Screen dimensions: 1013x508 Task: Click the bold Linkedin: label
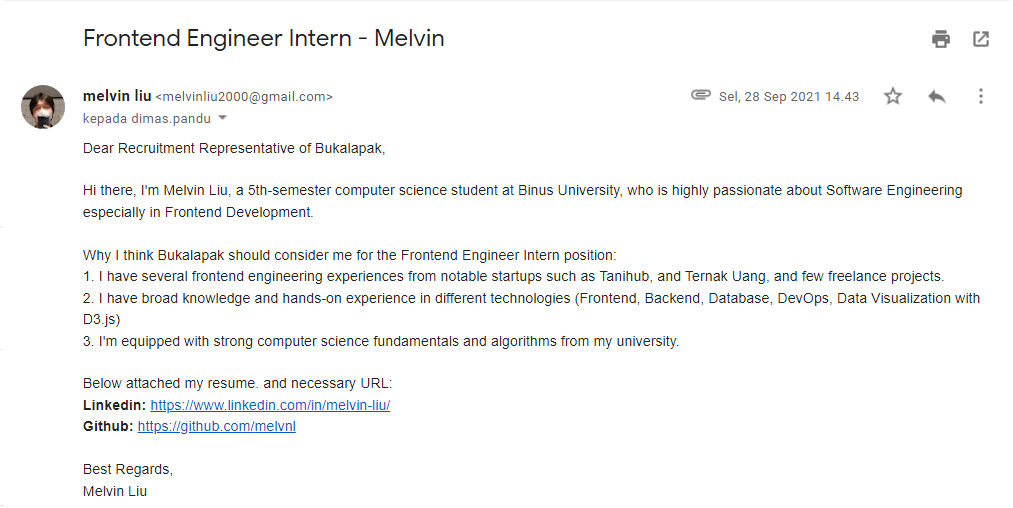[114, 405]
